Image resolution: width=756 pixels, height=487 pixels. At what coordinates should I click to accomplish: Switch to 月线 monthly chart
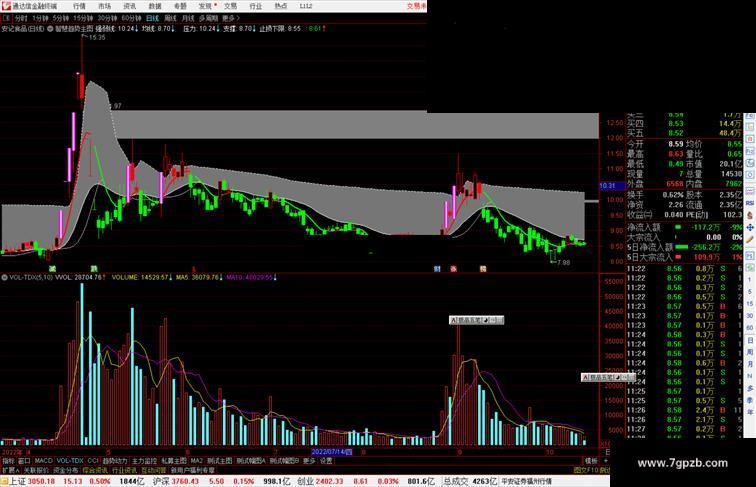tap(188, 18)
